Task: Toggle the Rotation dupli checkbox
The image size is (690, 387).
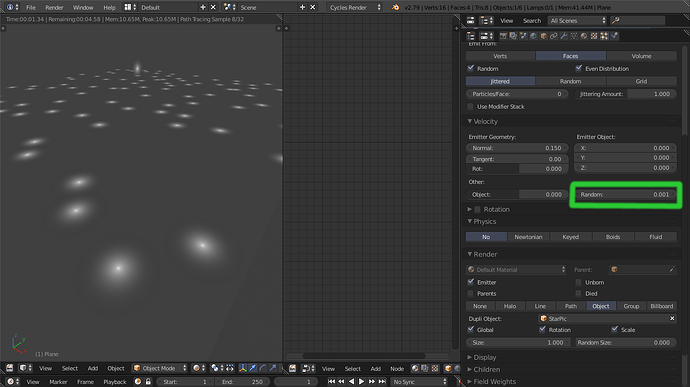Action: point(543,329)
